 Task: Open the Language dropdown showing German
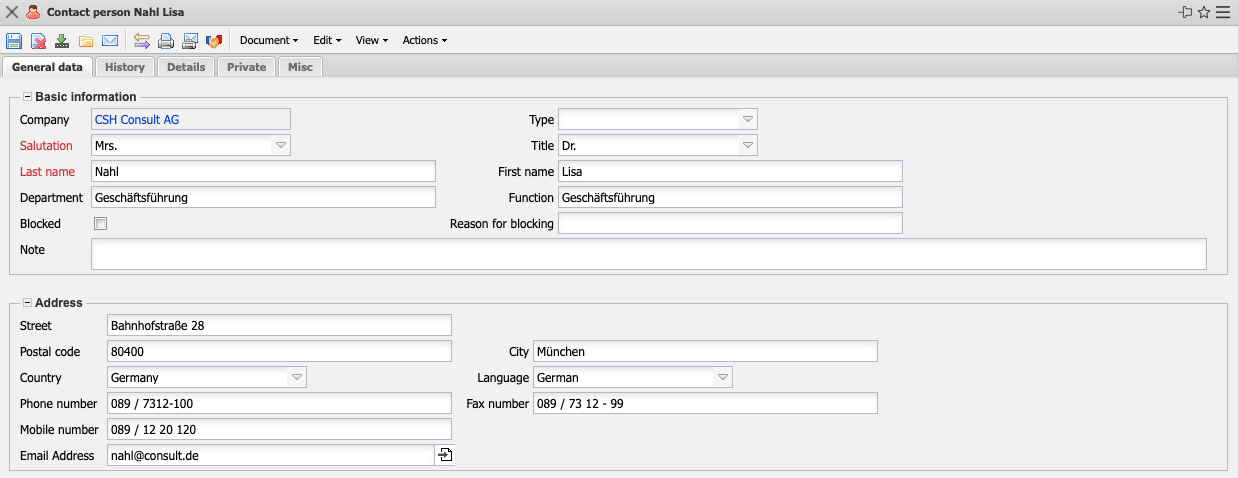[x=722, y=378]
